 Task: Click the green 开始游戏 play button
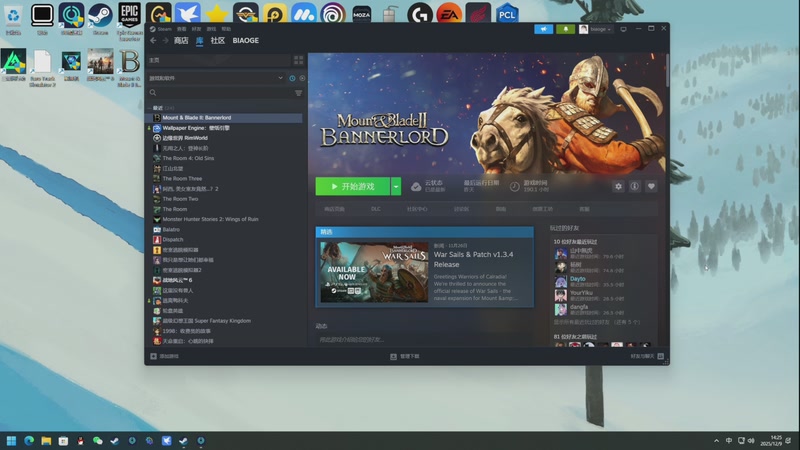353,186
